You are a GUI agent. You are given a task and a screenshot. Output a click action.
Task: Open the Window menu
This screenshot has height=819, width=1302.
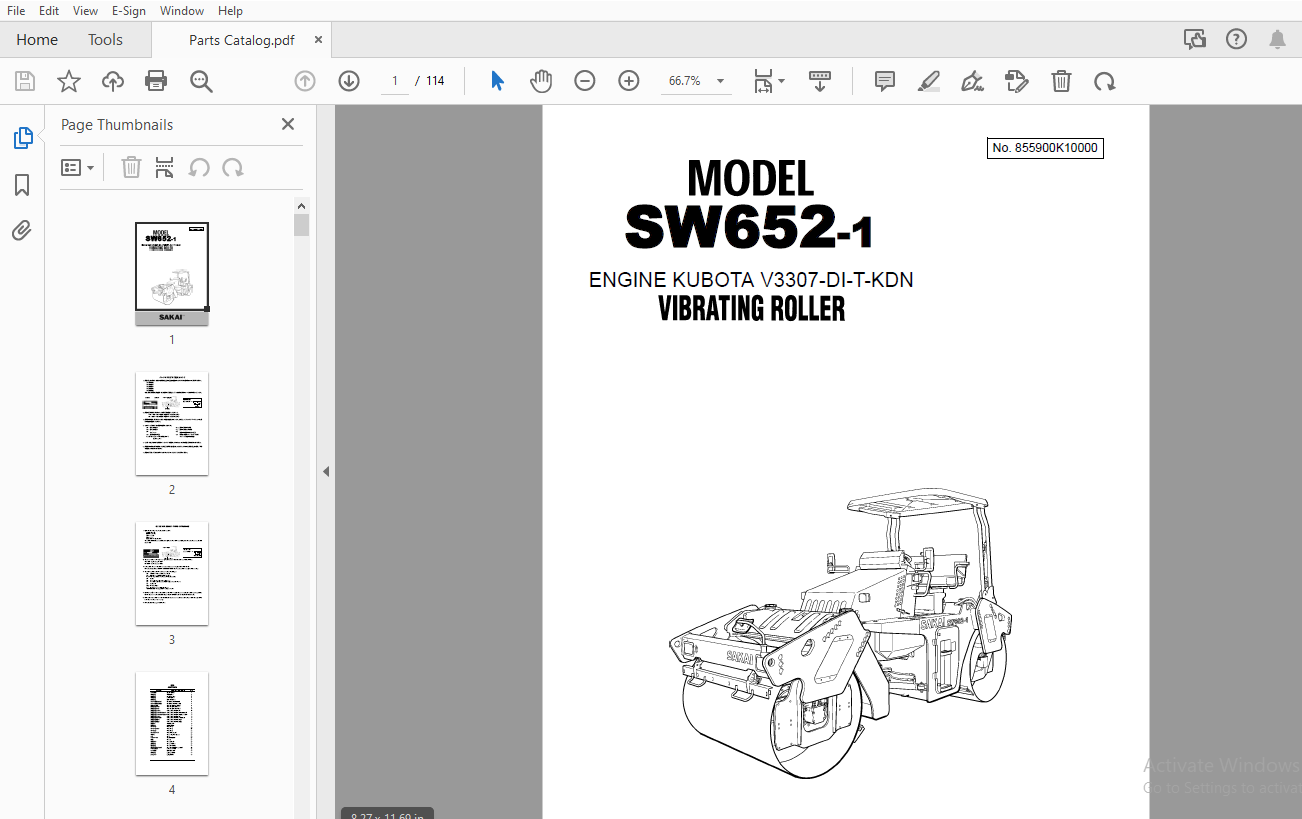click(182, 11)
